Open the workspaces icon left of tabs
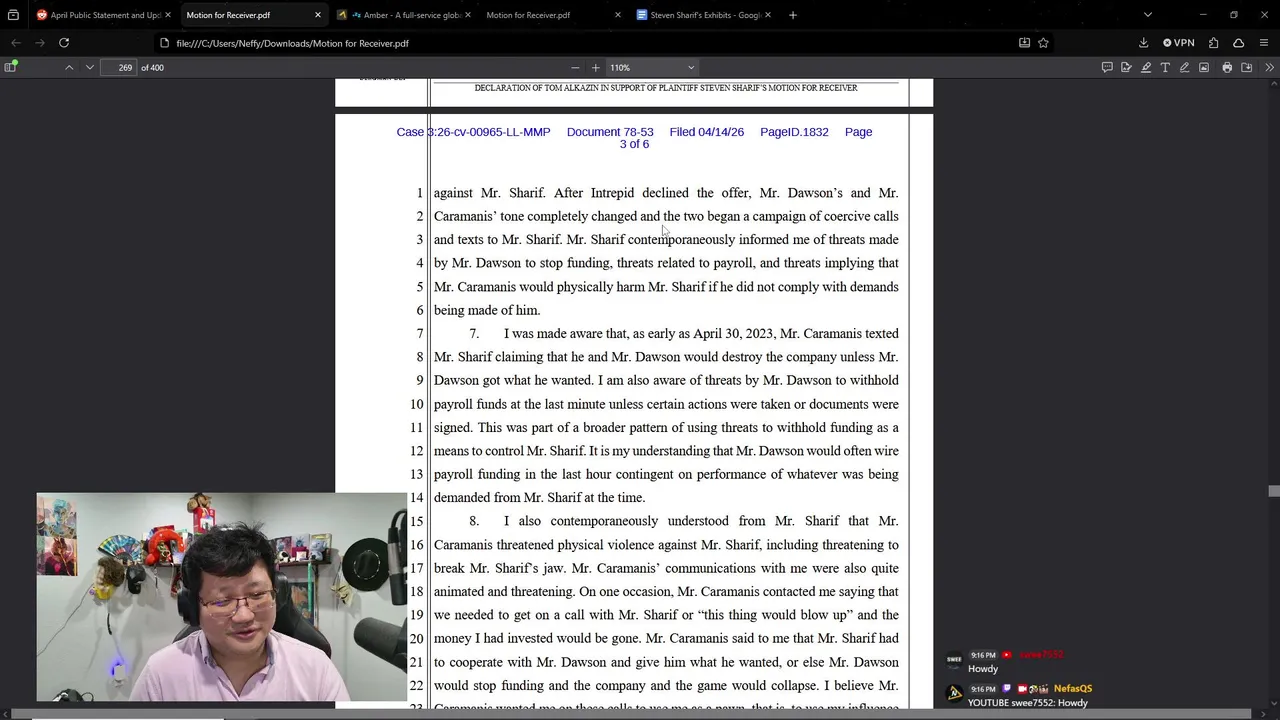Image resolution: width=1280 pixels, height=720 pixels. click(13, 15)
